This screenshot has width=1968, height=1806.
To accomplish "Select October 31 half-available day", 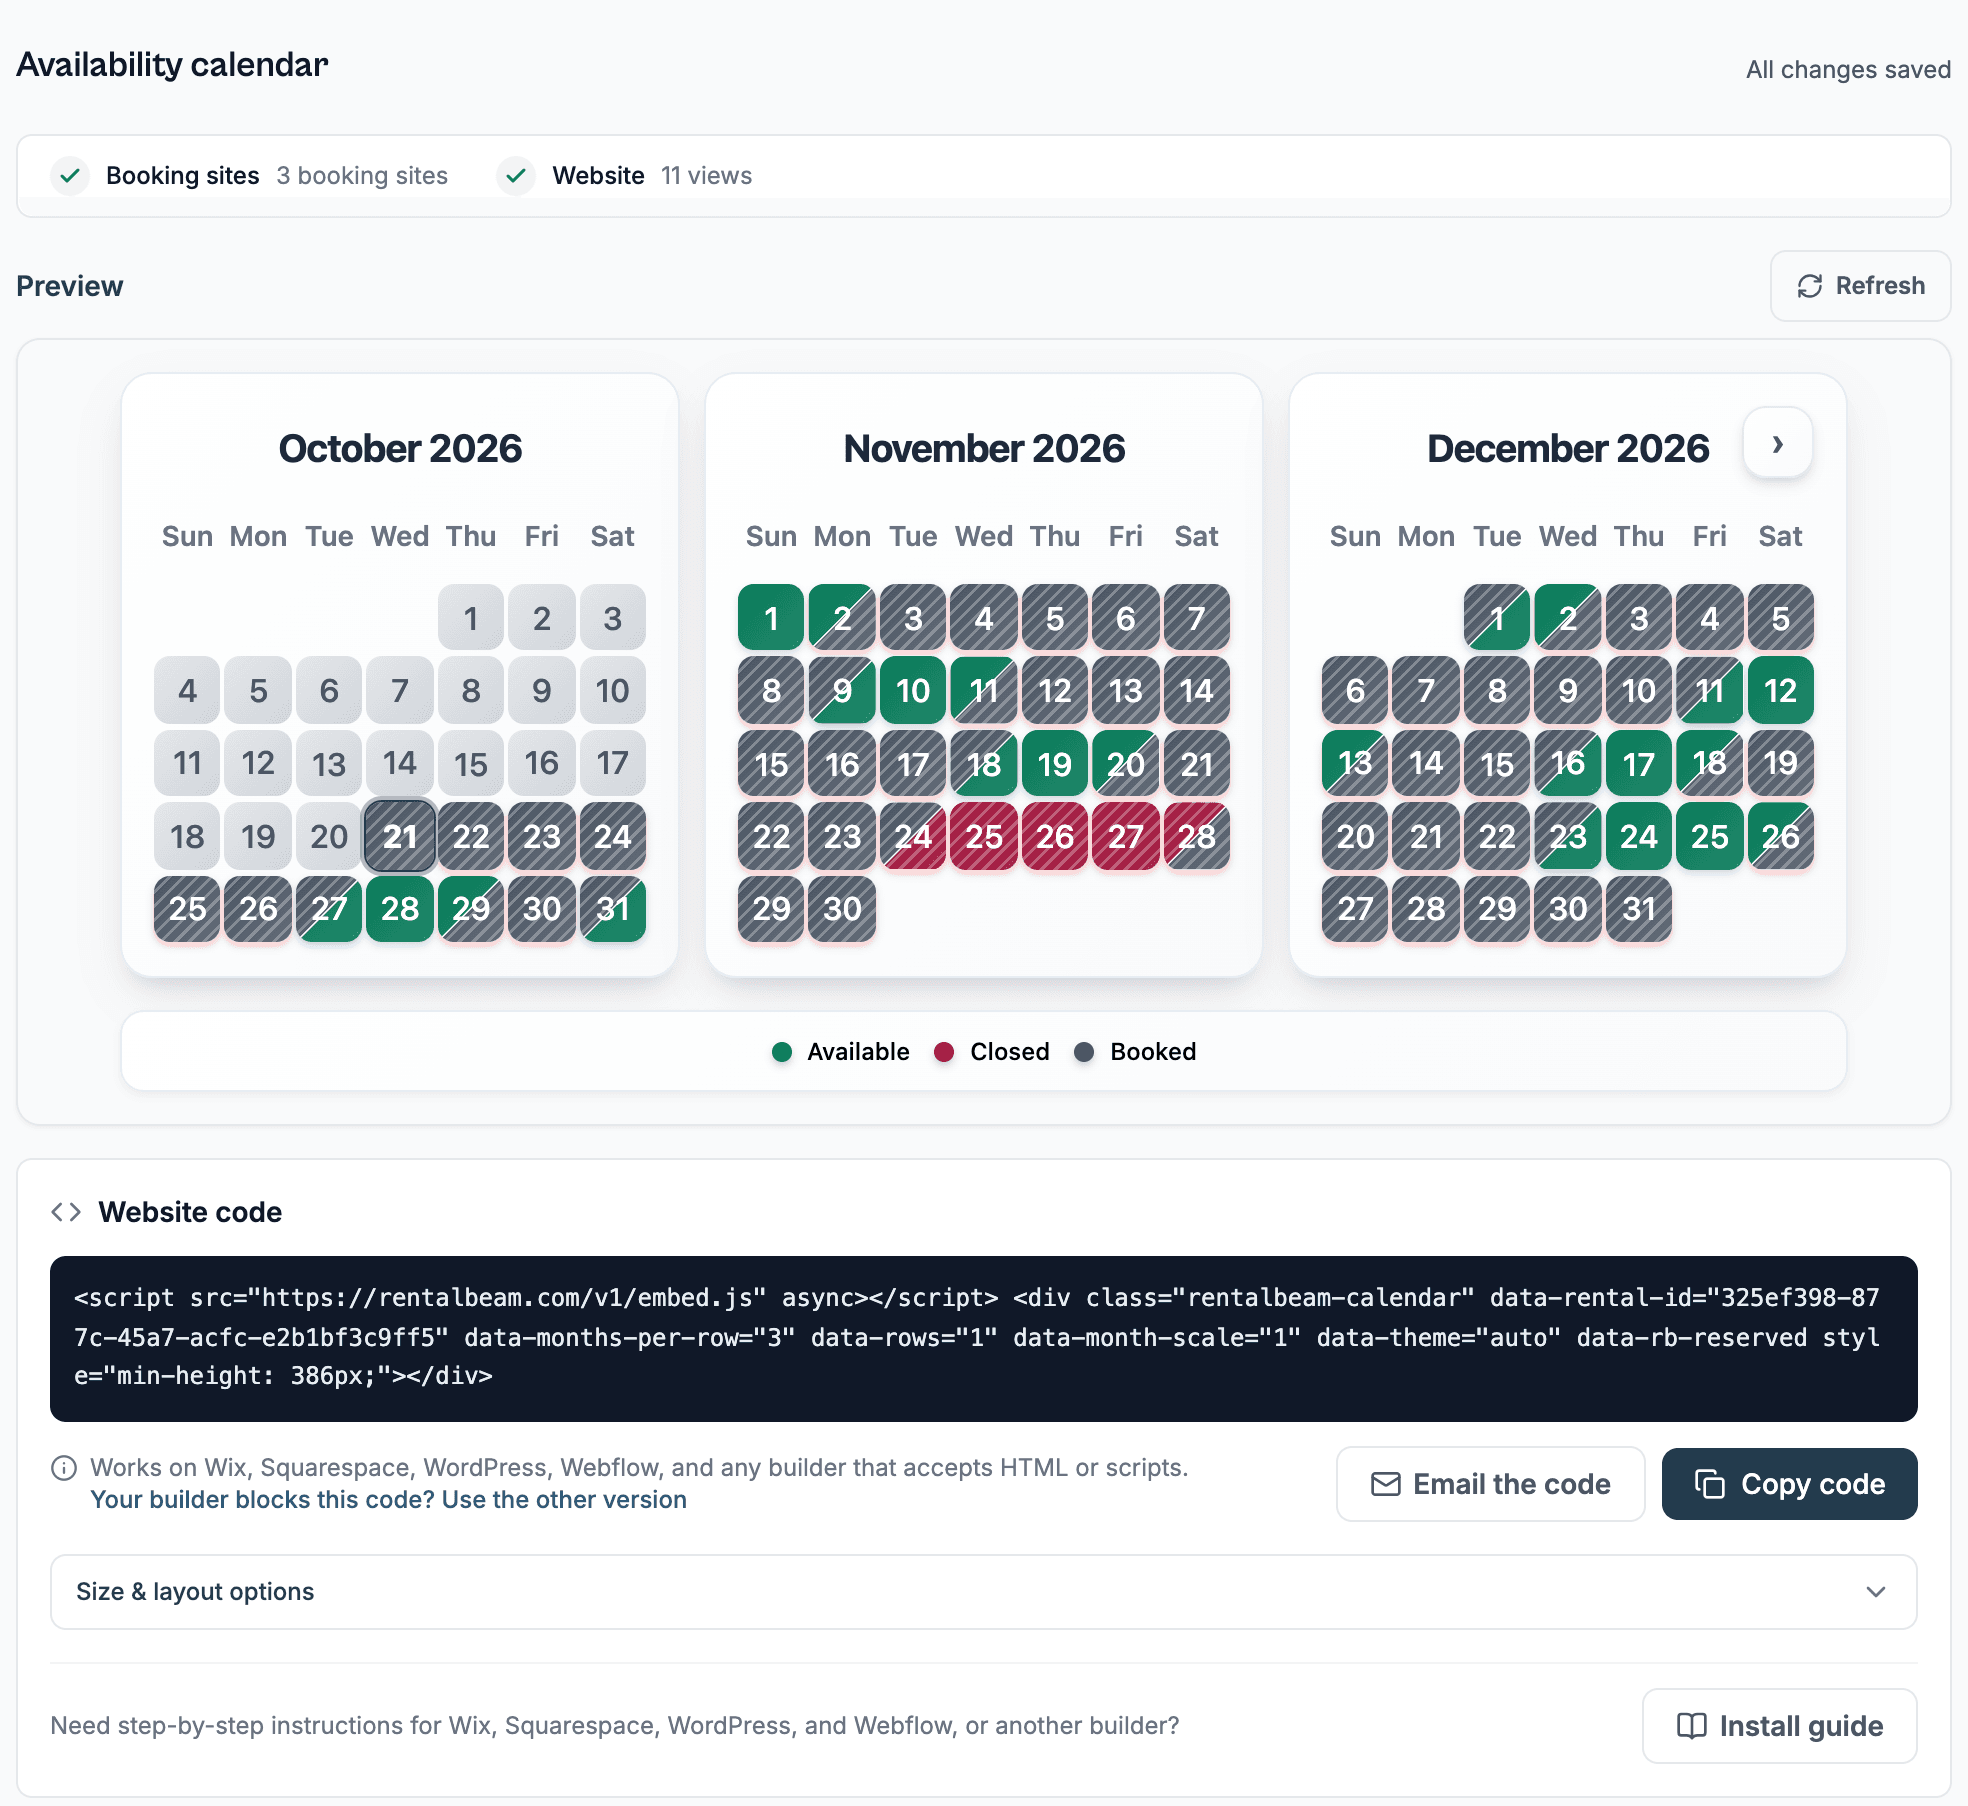I will [613, 909].
